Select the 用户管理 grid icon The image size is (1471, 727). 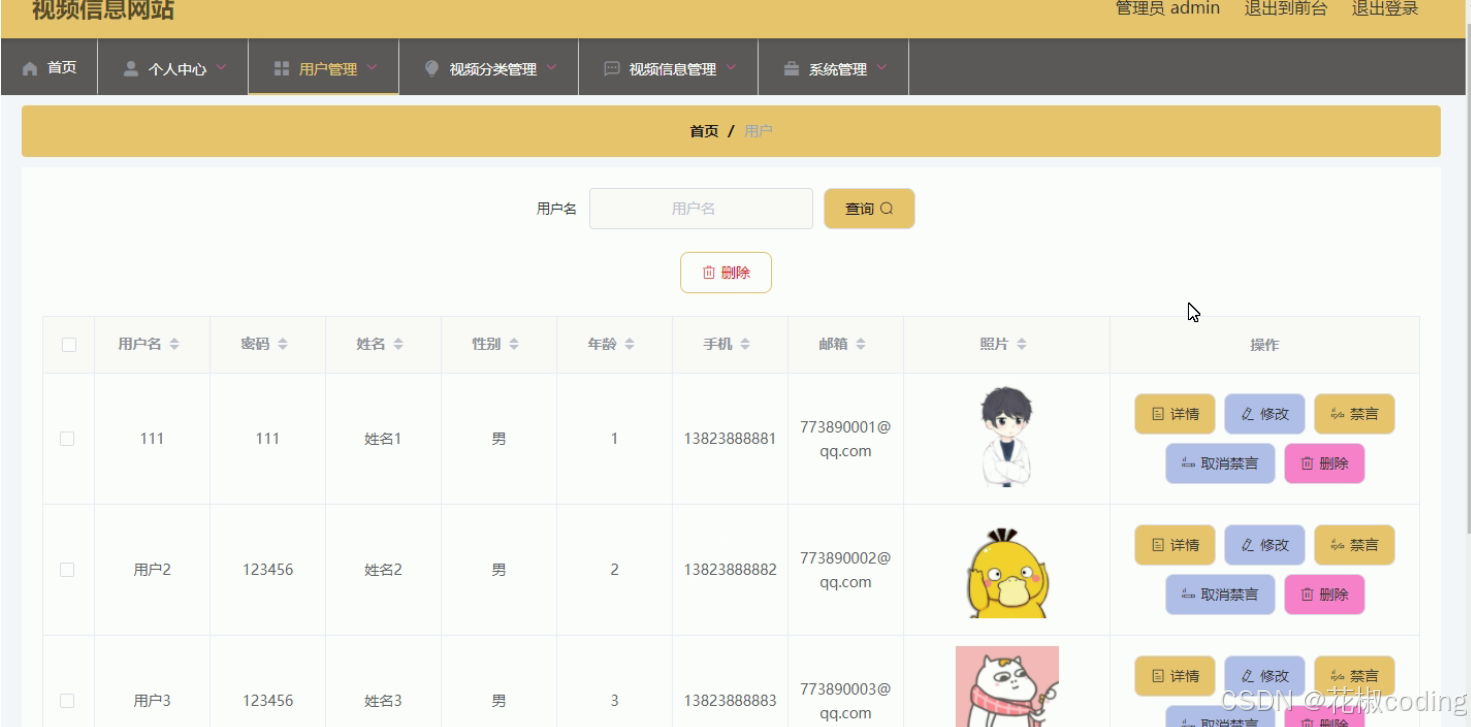coord(280,66)
